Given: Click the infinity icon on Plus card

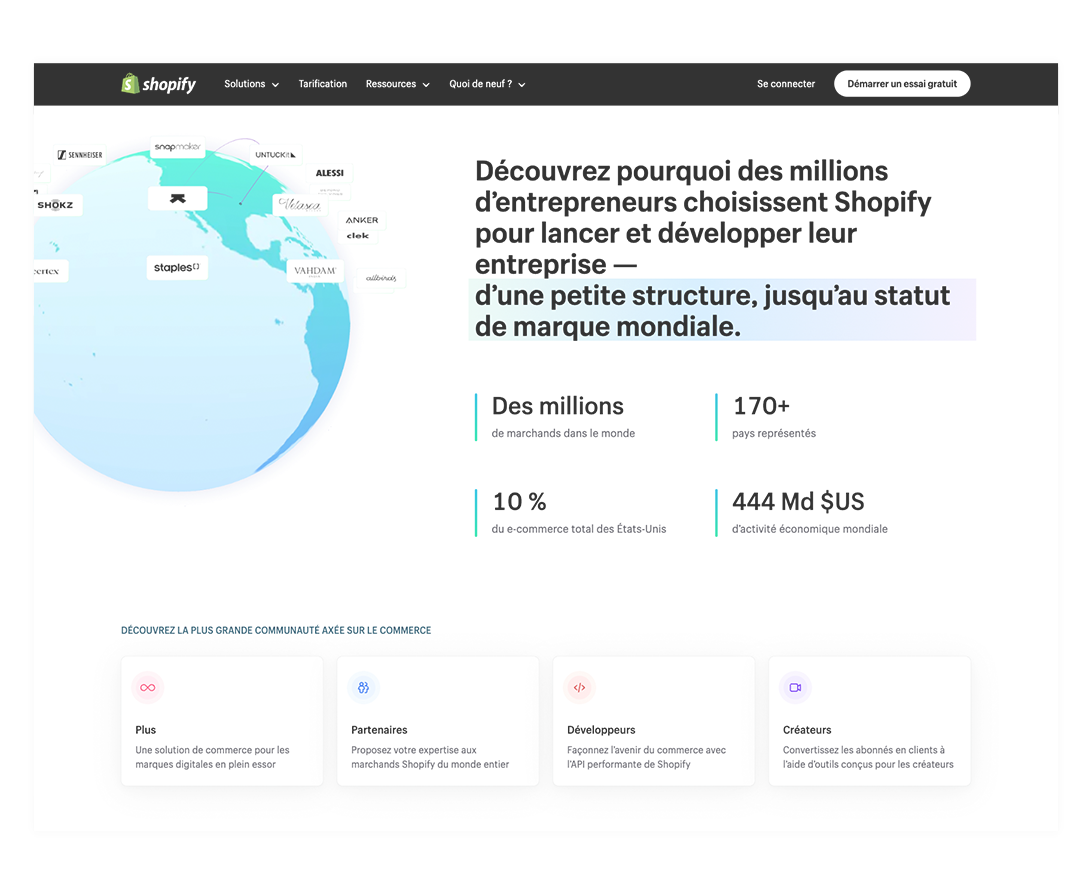Looking at the screenshot, I should pyautogui.click(x=148, y=687).
